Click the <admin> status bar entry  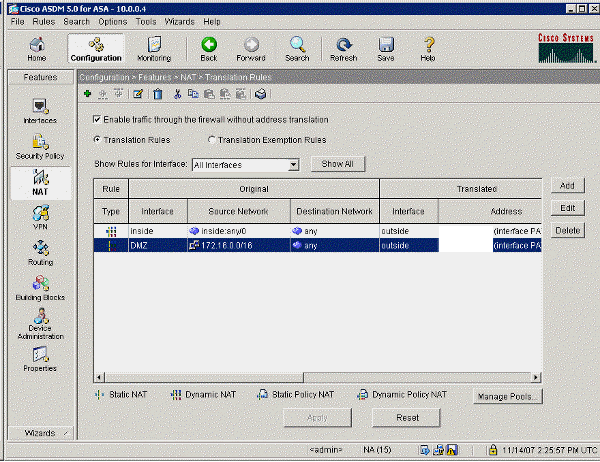(x=326, y=450)
